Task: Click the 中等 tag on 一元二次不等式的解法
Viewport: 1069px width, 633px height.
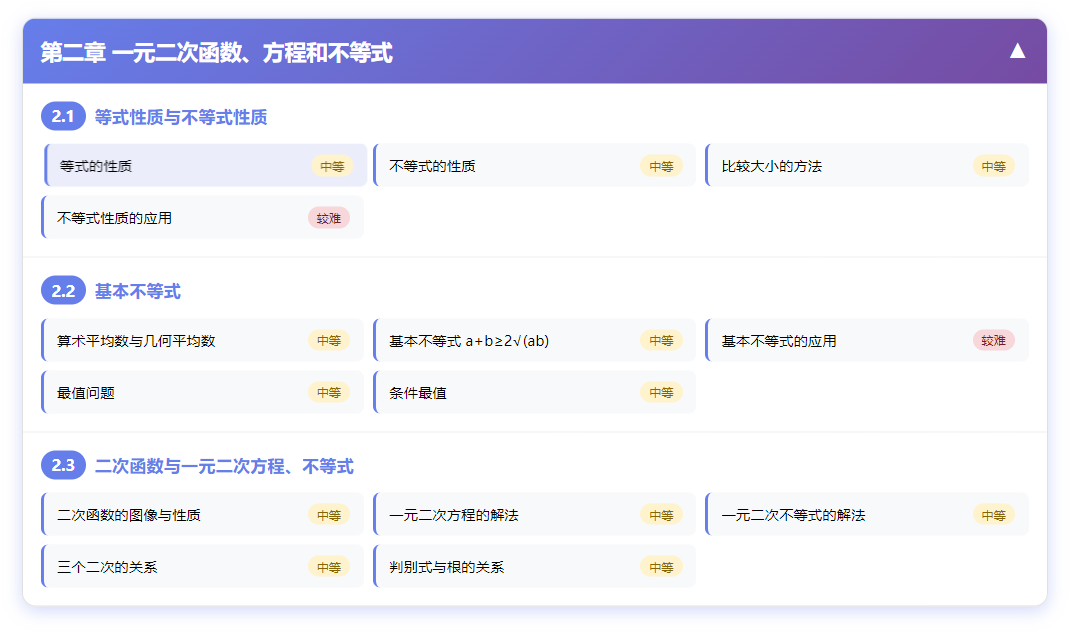Action: [x=993, y=515]
